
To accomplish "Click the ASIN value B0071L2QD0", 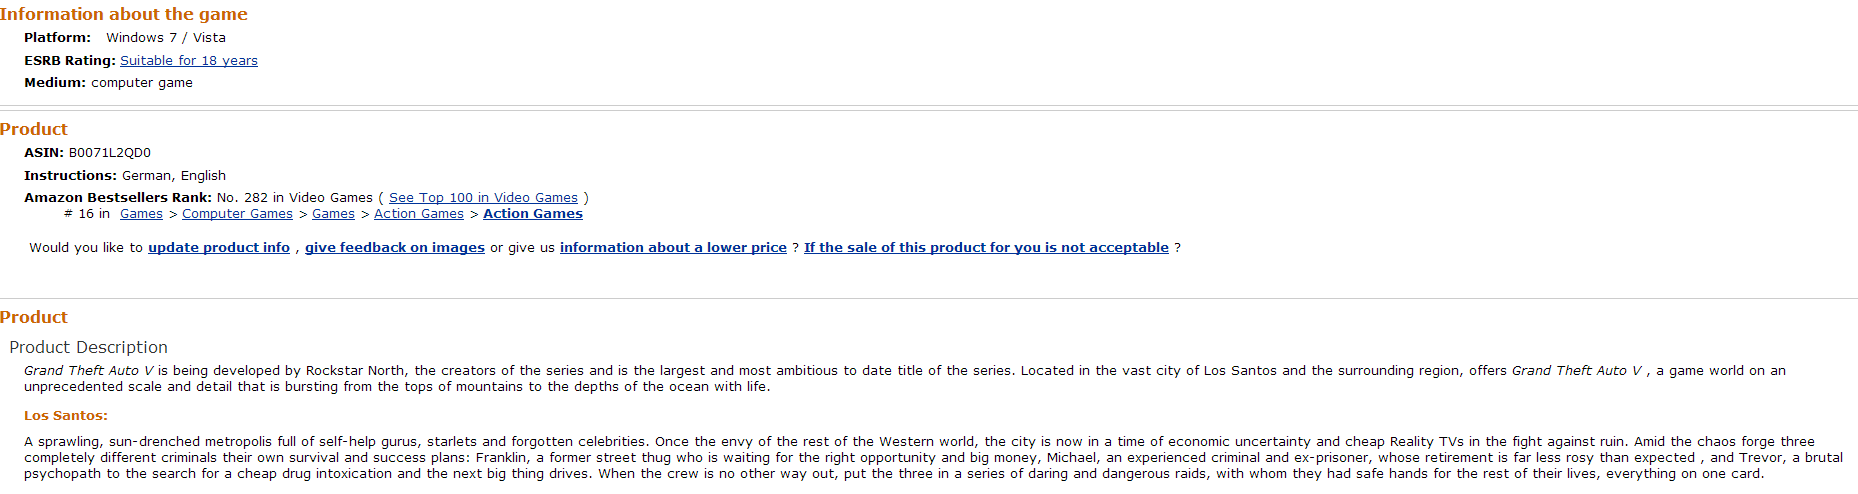I will (109, 153).
